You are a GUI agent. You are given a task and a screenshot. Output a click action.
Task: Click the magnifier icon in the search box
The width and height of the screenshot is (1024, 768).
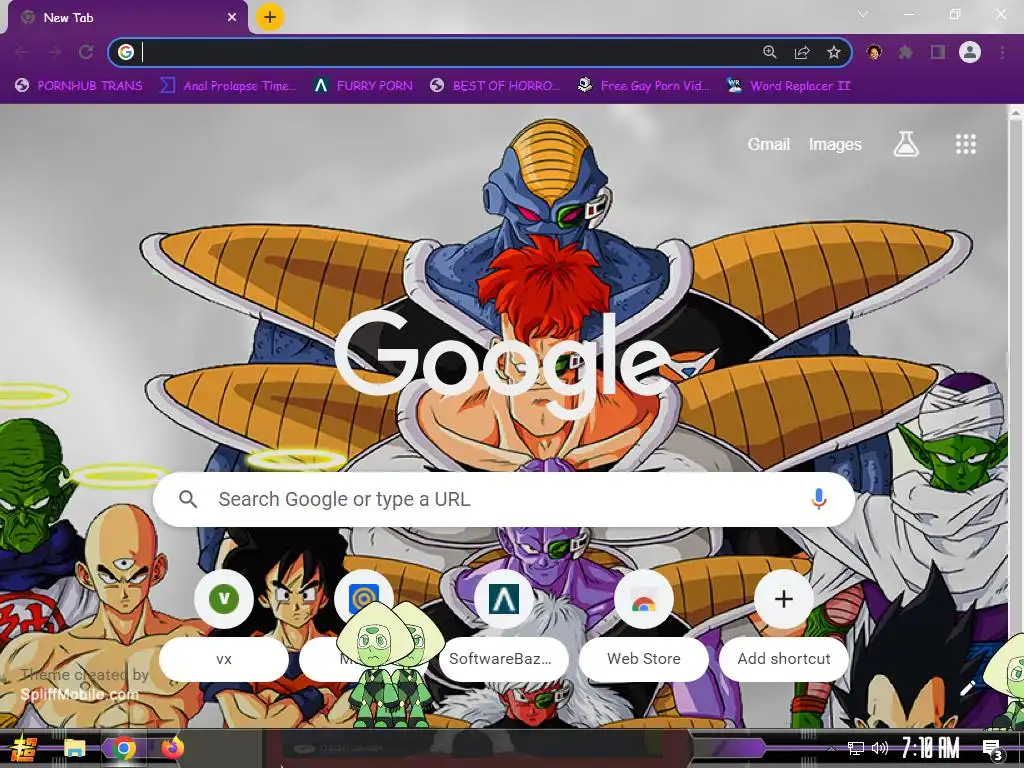click(x=188, y=500)
